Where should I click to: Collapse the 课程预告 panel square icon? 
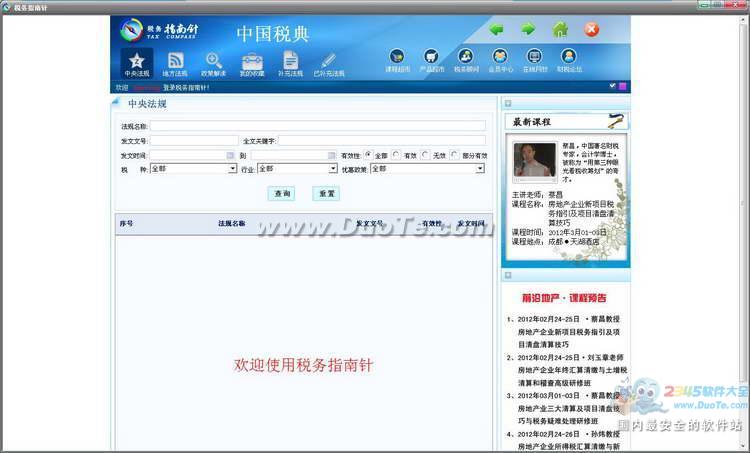click(x=508, y=275)
